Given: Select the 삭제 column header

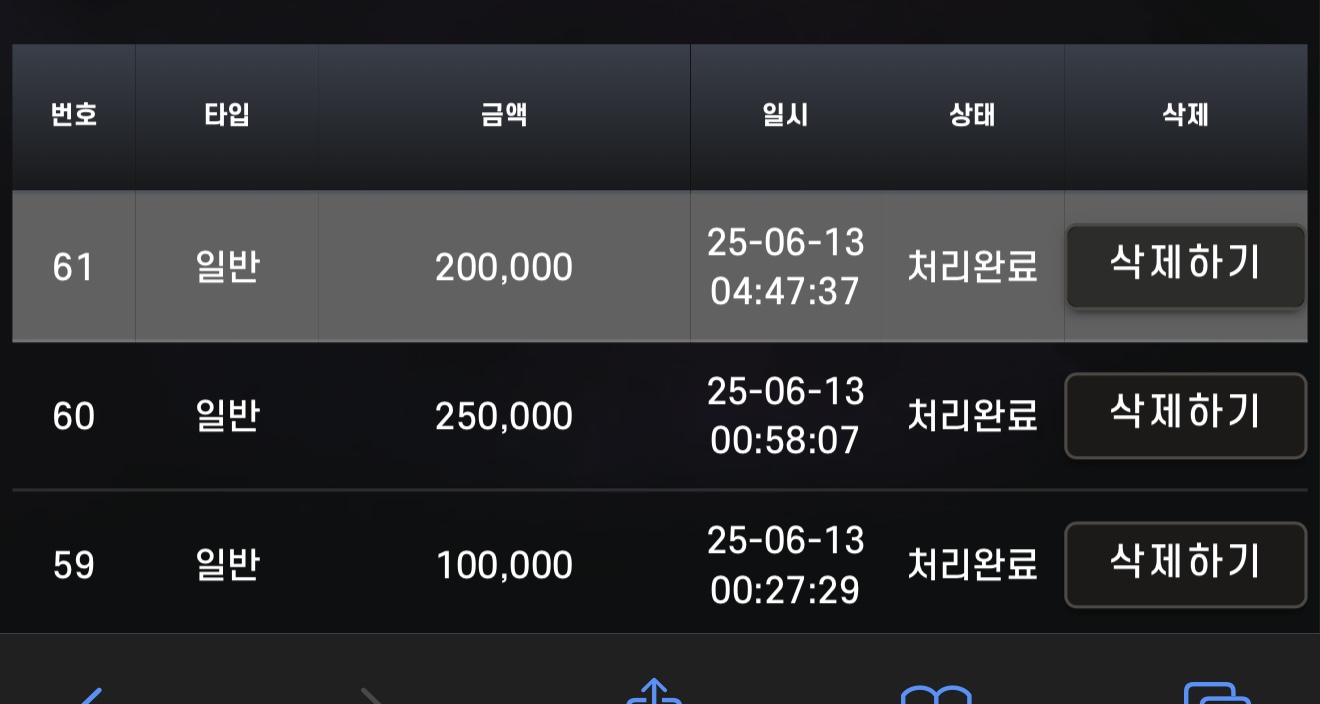Looking at the screenshot, I should [1186, 116].
